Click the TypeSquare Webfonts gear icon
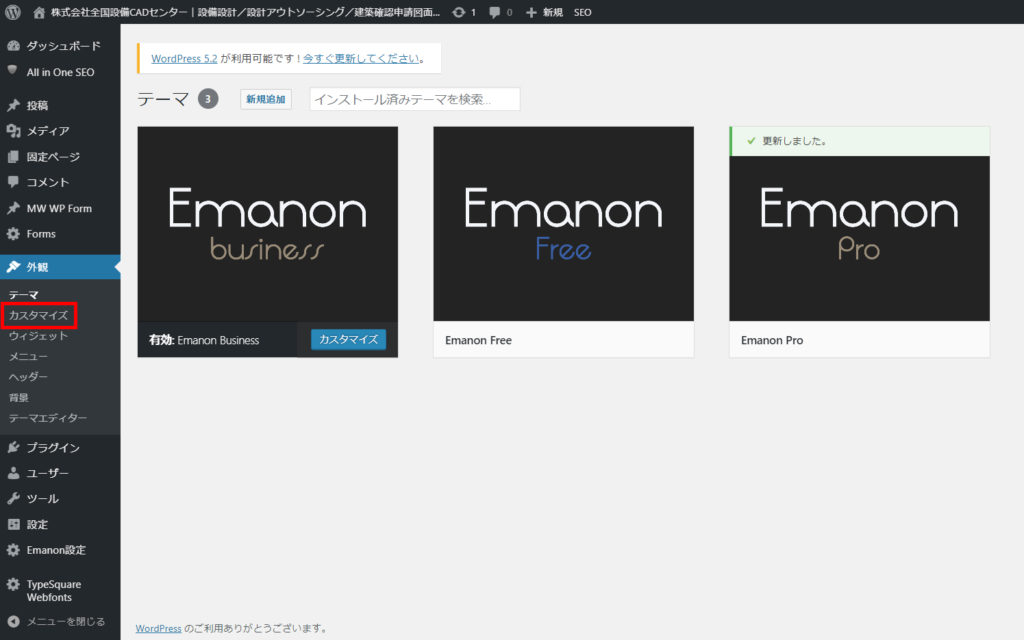1024x640 pixels. click(13, 584)
